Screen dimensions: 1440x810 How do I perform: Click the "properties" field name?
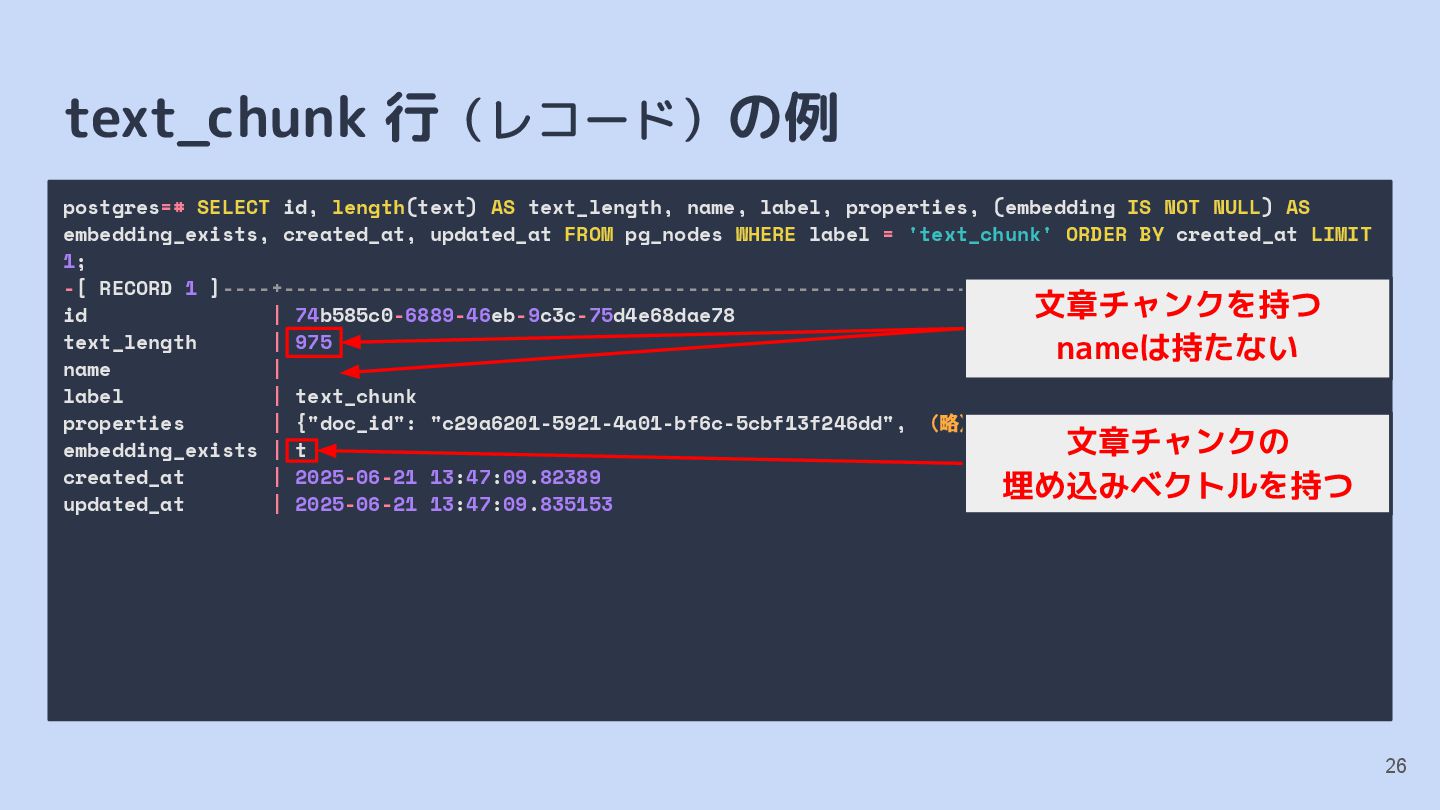click(x=124, y=423)
